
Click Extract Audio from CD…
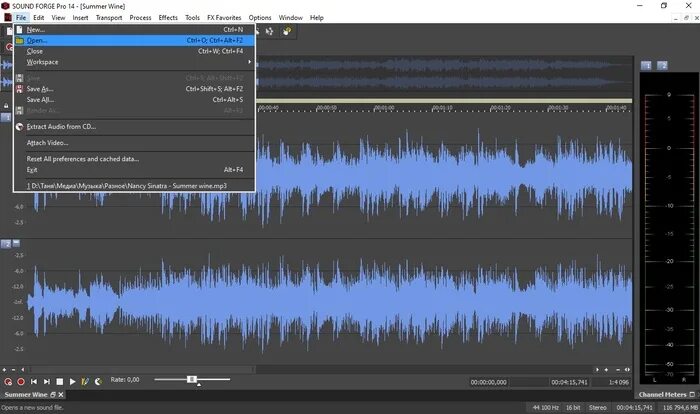(x=134, y=126)
